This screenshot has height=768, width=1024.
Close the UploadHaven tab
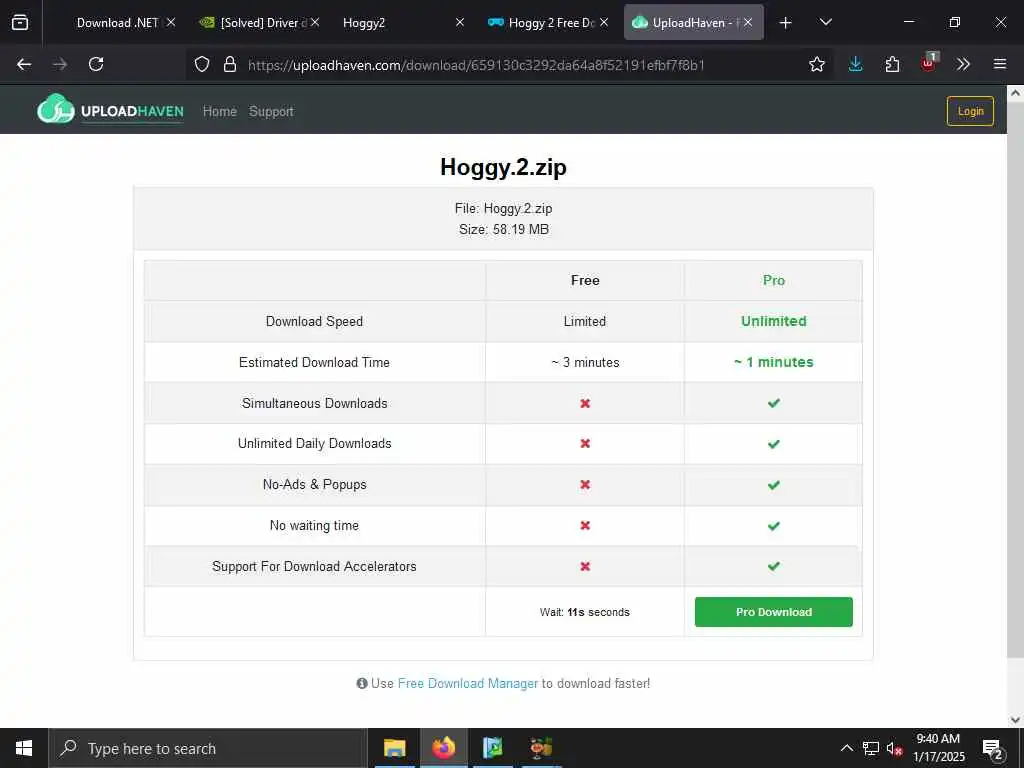[748, 22]
